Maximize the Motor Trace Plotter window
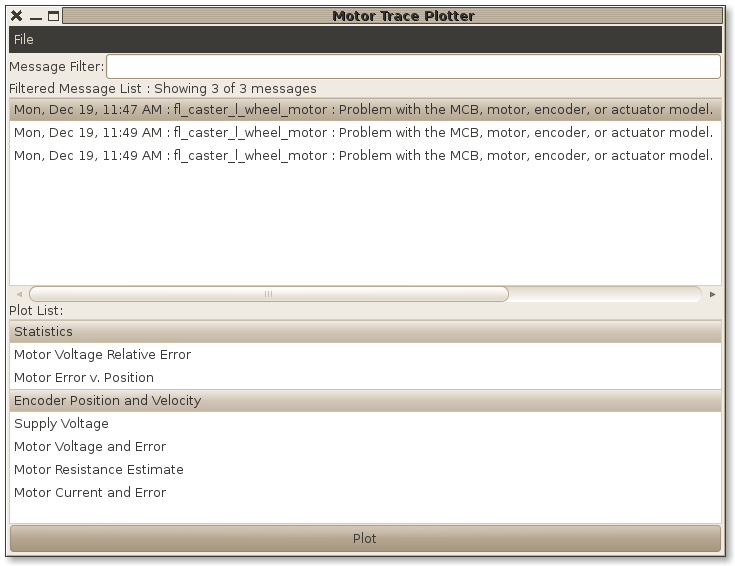Image resolution: width=735 pixels, height=566 pixels. (53, 16)
